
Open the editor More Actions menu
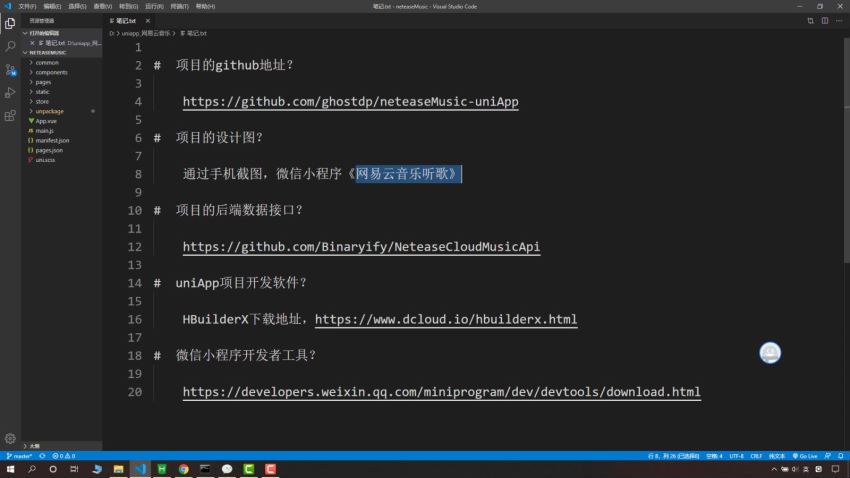tap(839, 21)
